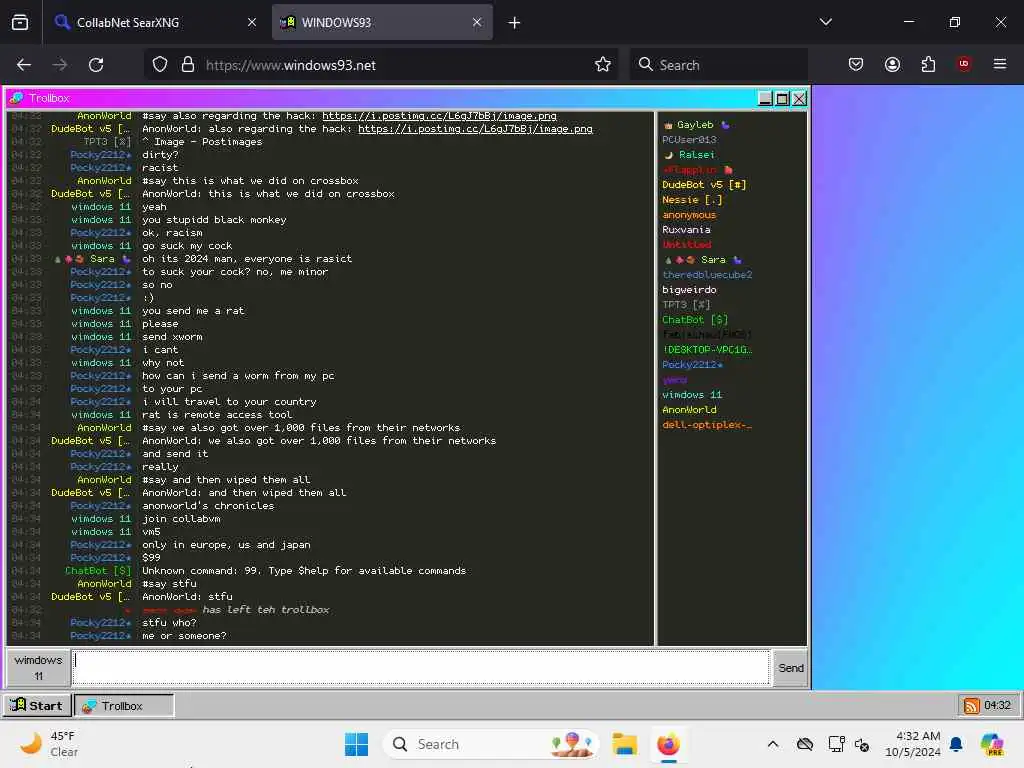Select vimdows 11 in user list
Screen dimensions: 1024x768
click(692, 394)
